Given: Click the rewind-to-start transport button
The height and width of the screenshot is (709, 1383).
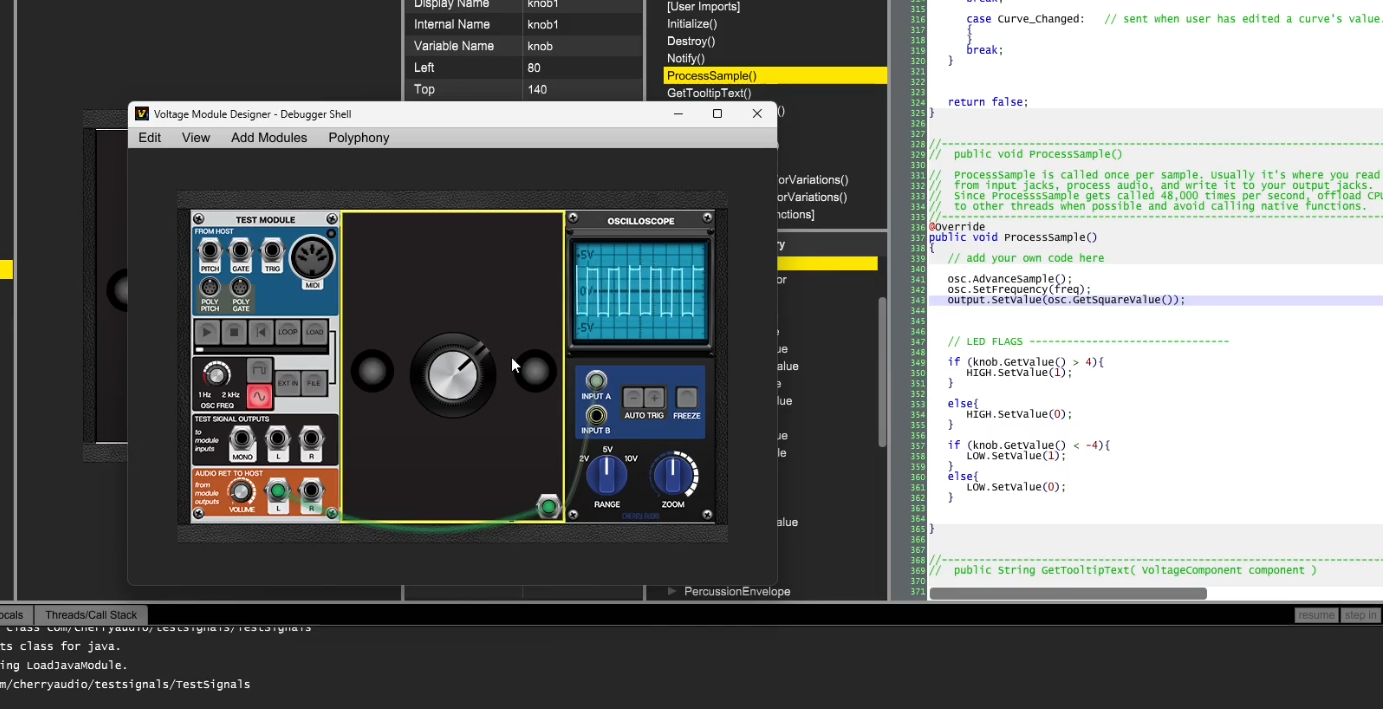Looking at the screenshot, I should pyautogui.click(x=261, y=333).
